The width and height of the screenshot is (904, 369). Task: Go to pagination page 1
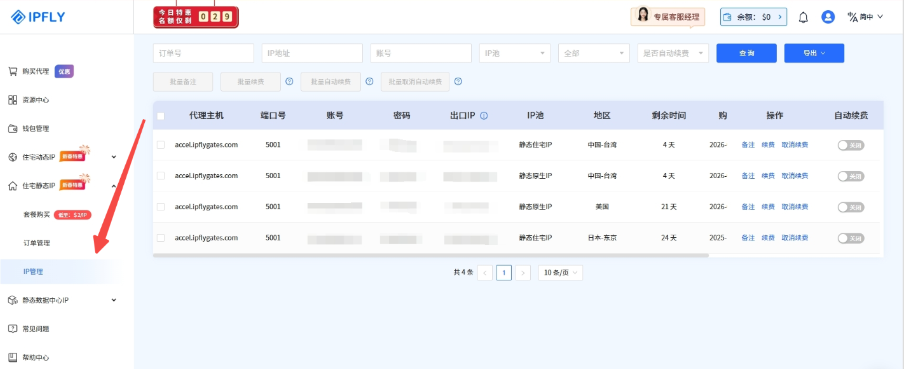pos(504,273)
